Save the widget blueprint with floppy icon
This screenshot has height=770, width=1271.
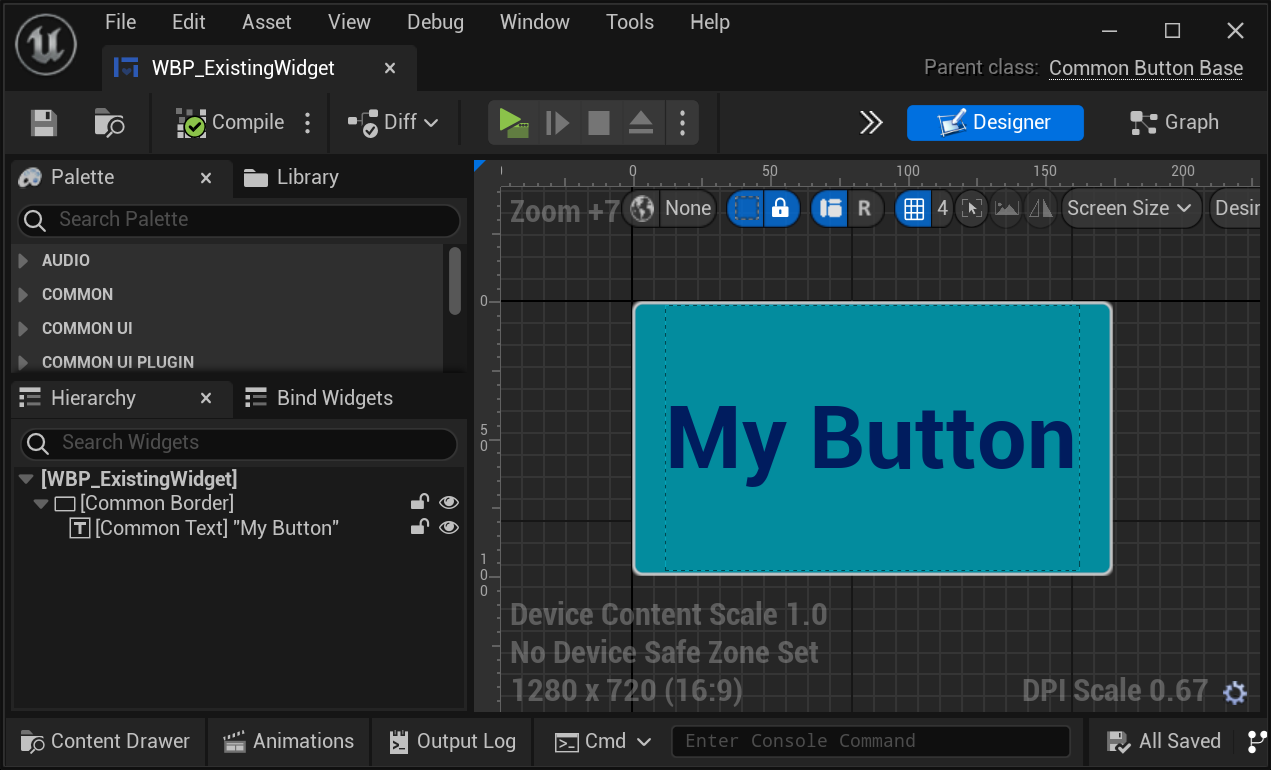tap(43, 123)
